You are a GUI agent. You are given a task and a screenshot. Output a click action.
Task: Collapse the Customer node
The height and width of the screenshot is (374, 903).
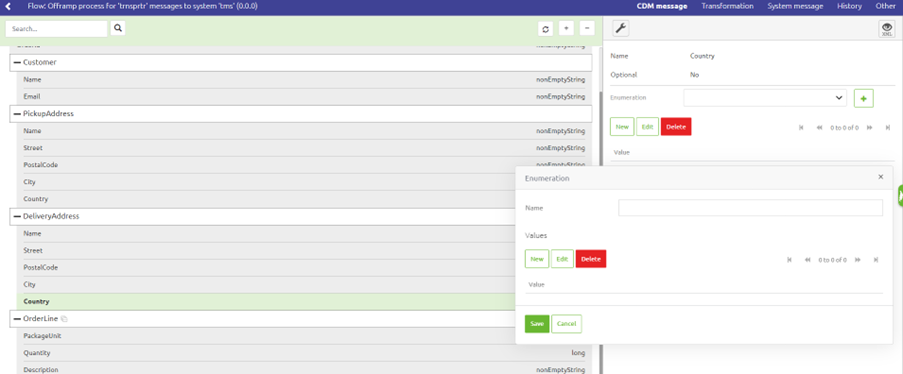[17, 62]
